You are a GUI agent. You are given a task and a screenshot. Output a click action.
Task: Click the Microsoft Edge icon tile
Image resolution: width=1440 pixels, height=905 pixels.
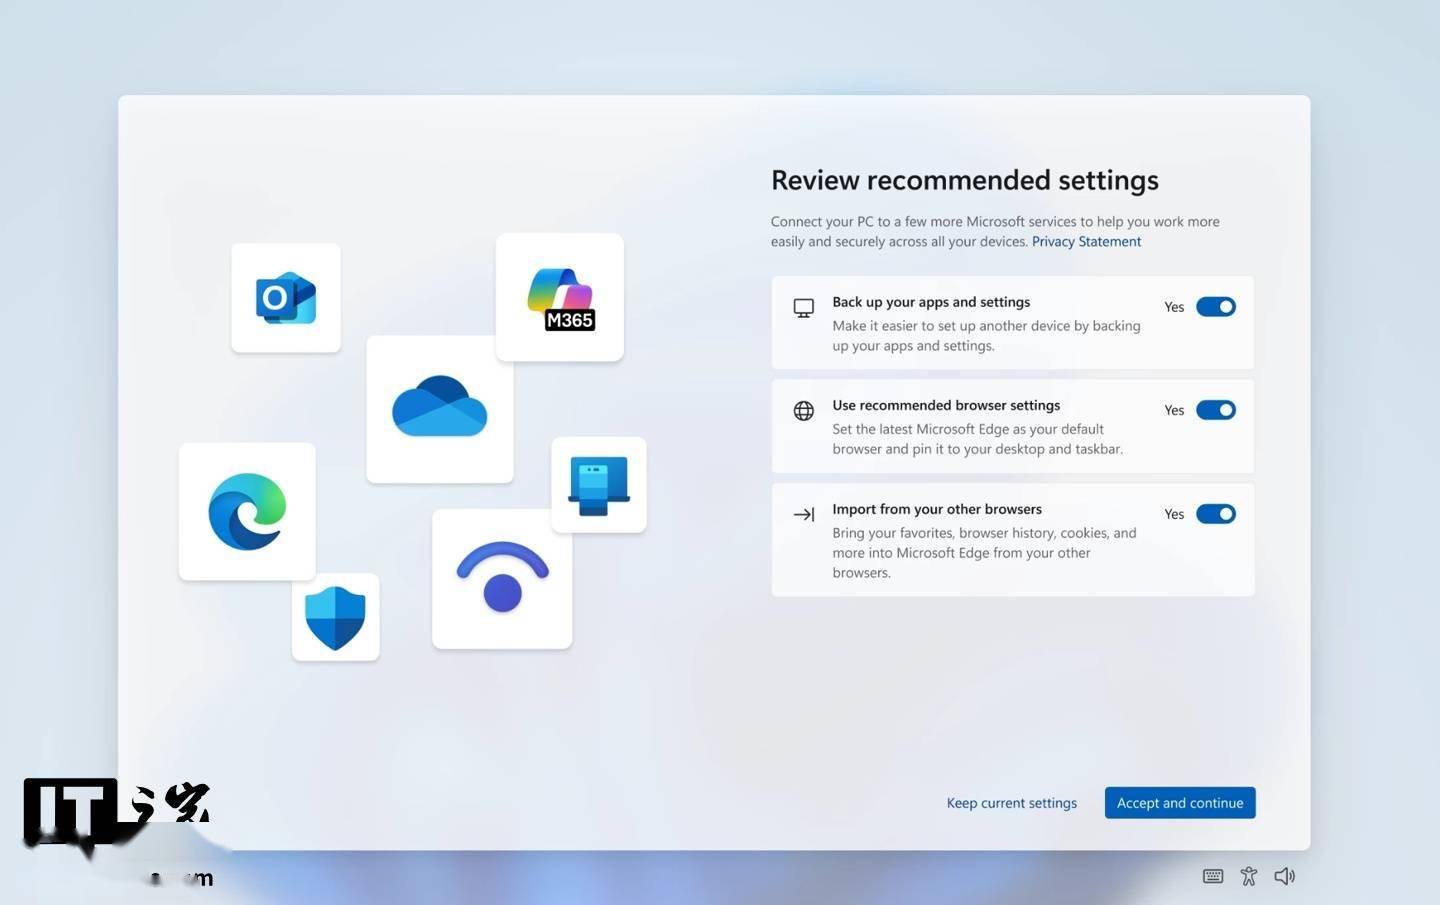(247, 511)
